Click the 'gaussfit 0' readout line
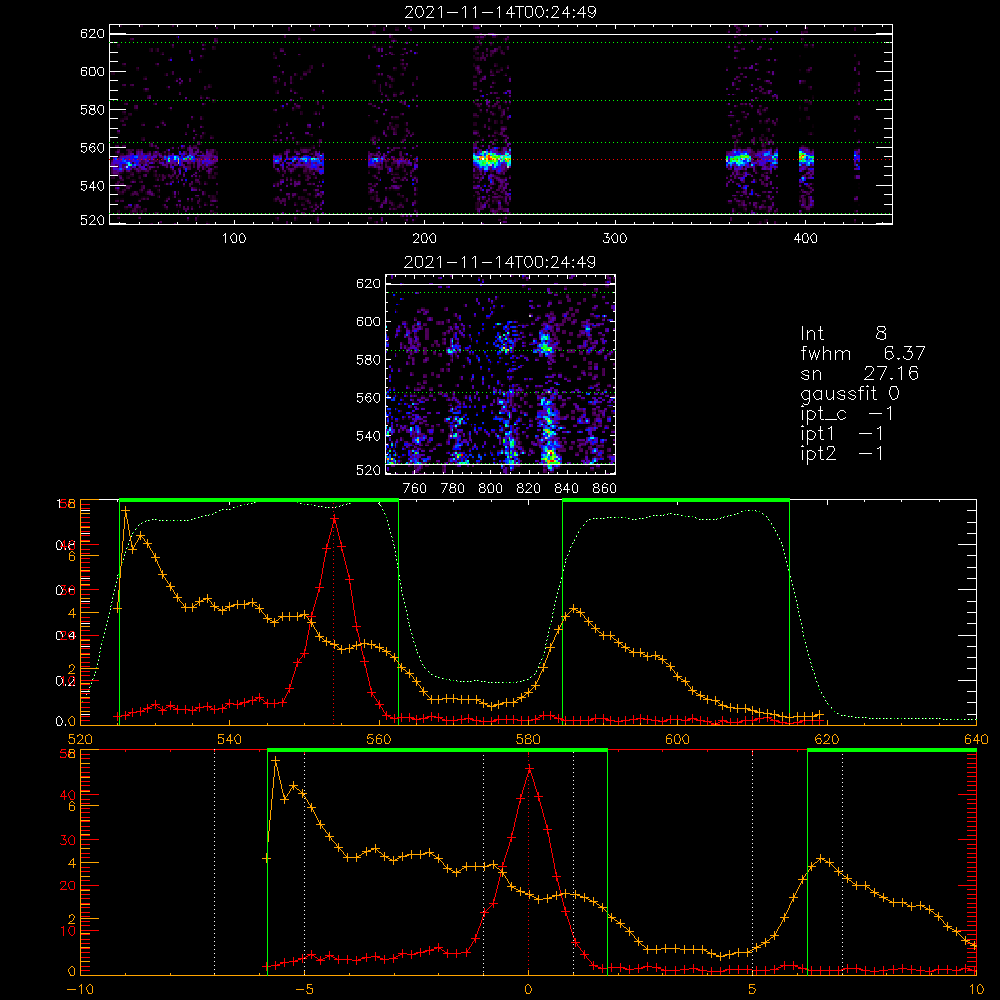 coord(849,393)
